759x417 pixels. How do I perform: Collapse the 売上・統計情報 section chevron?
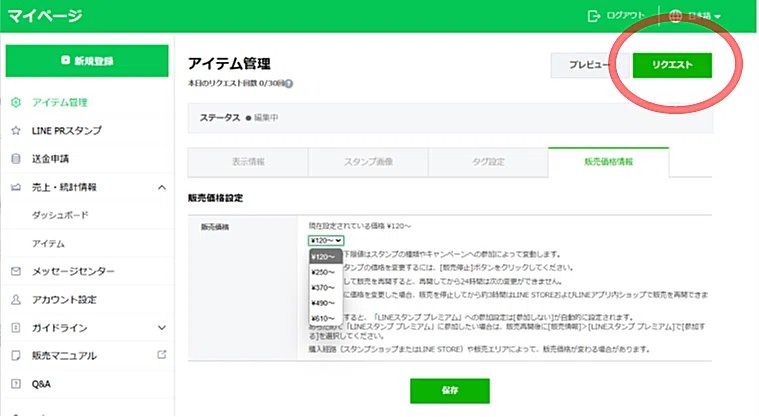(162, 187)
